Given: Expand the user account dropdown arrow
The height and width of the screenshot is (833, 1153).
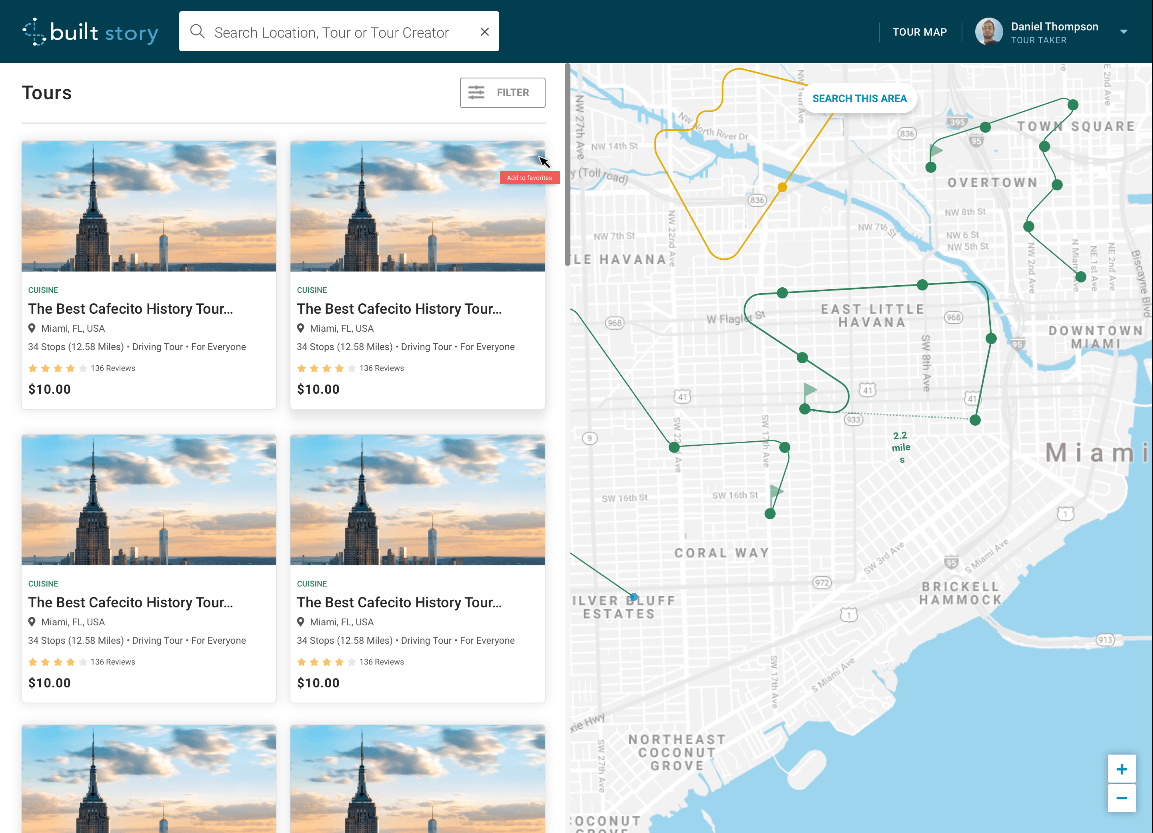Looking at the screenshot, I should pyautogui.click(x=1124, y=32).
